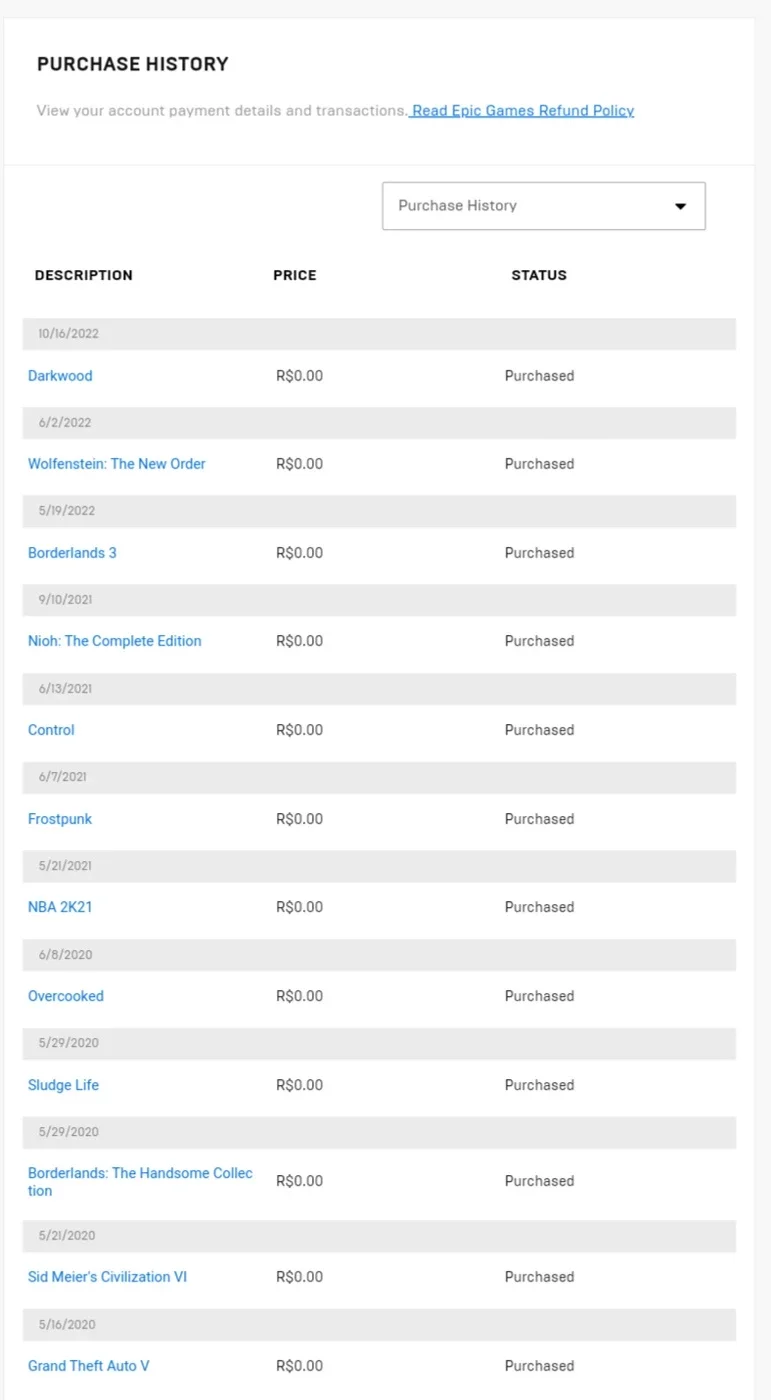The height and width of the screenshot is (1400, 771).
Task: Select Wolfenstein: The New Order link
Action: pyautogui.click(x=117, y=464)
